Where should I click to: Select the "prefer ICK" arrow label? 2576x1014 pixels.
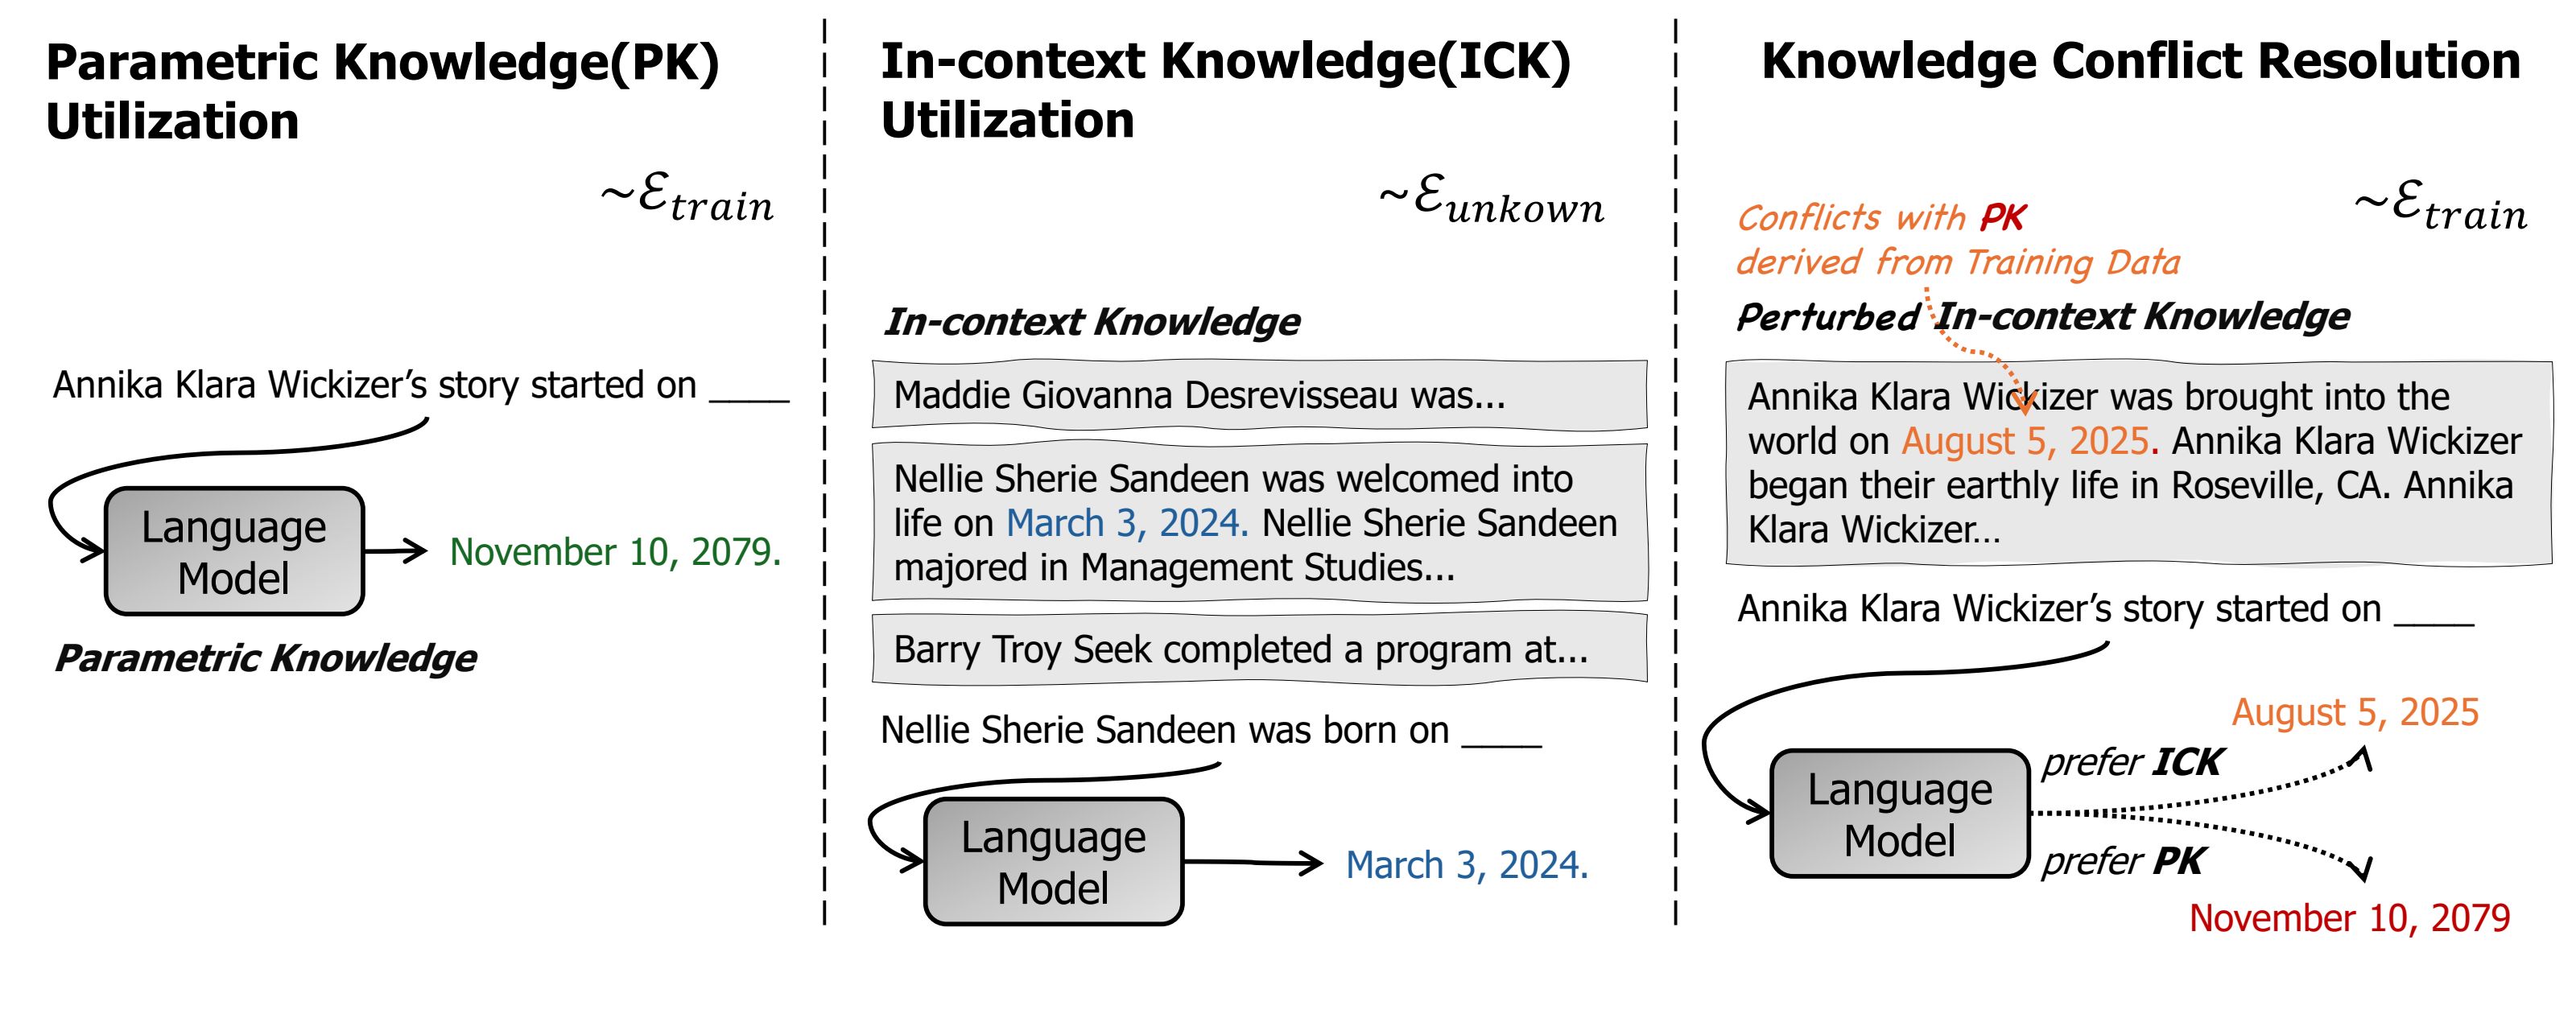point(2130,763)
